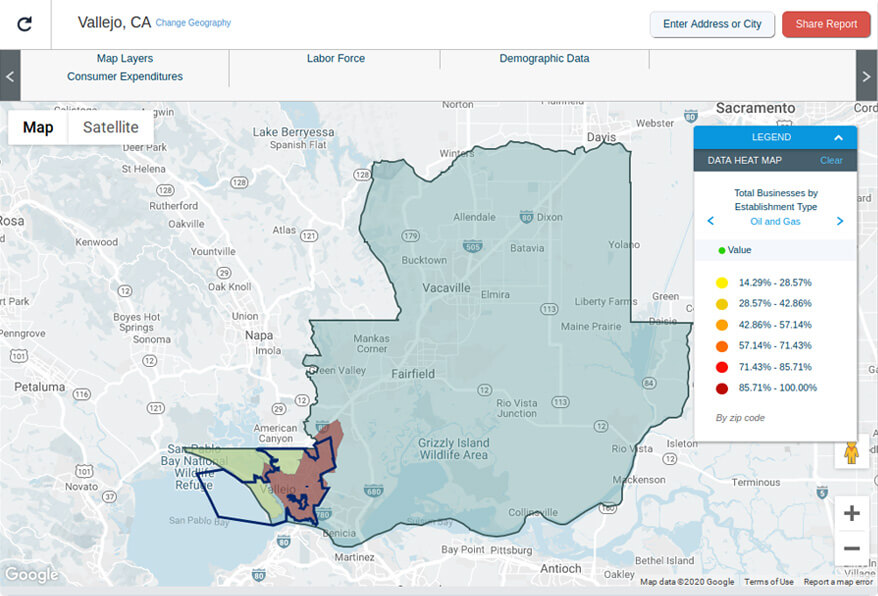The height and width of the screenshot is (596, 878).
Task: Zoom in using the plus map control
Action: [x=851, y=513]
